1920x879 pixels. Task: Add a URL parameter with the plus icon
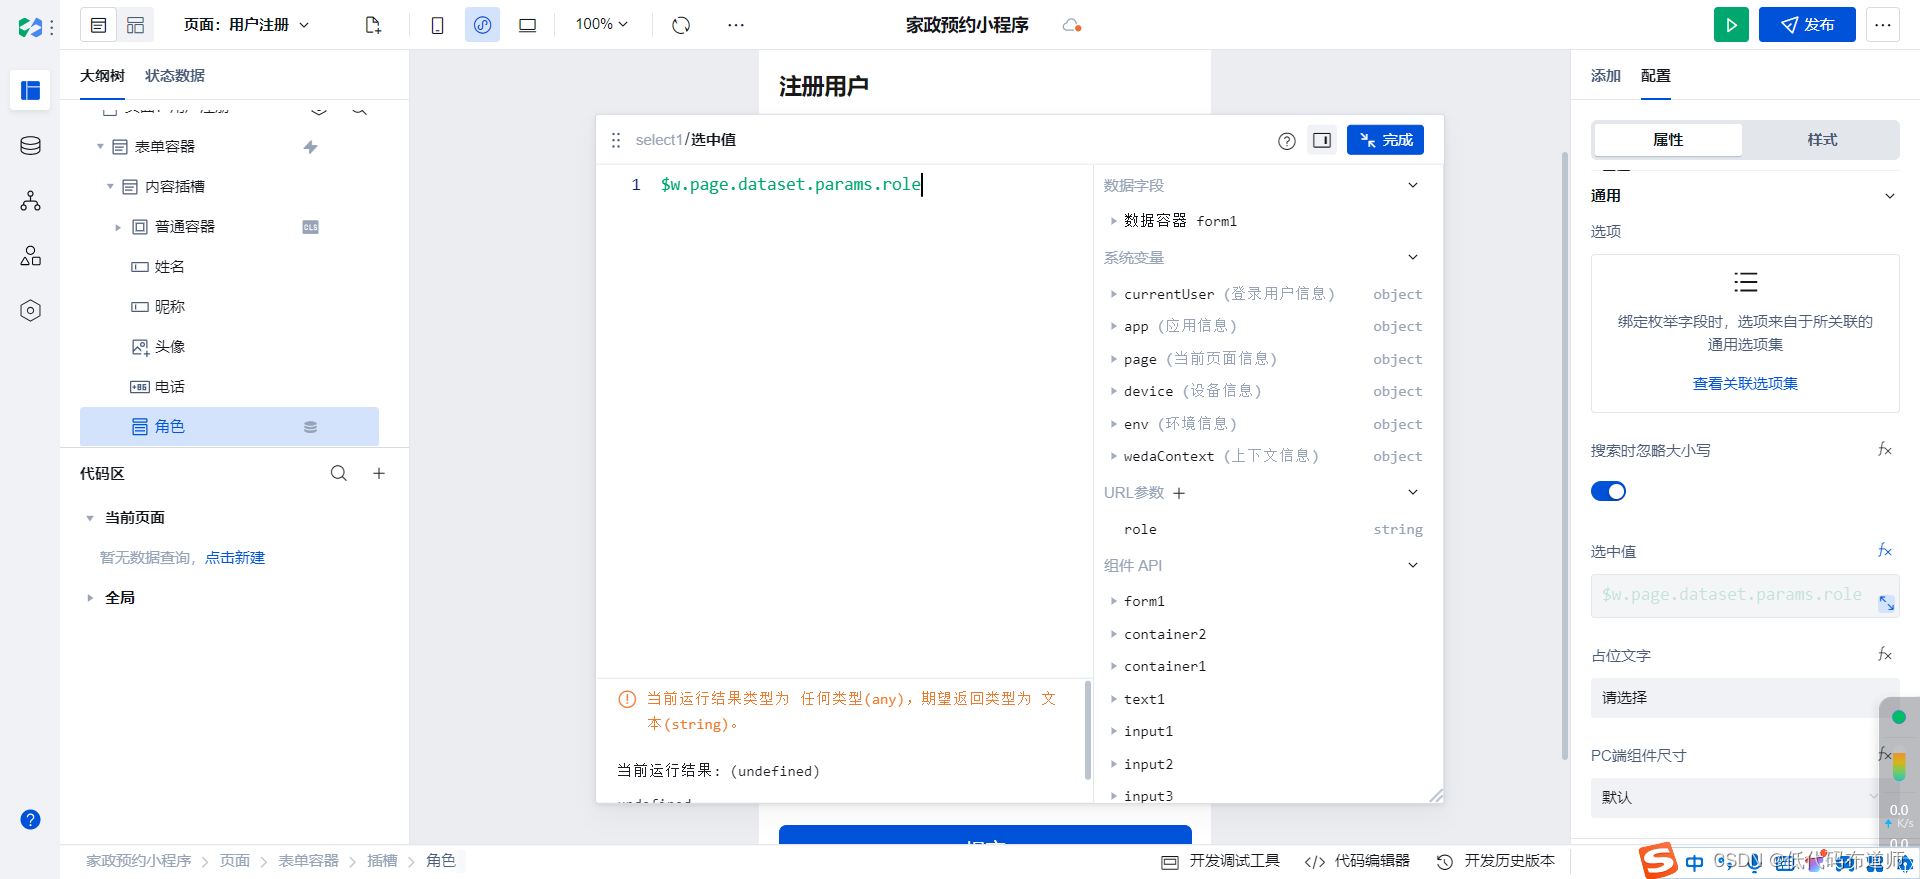coord(1179,493)
